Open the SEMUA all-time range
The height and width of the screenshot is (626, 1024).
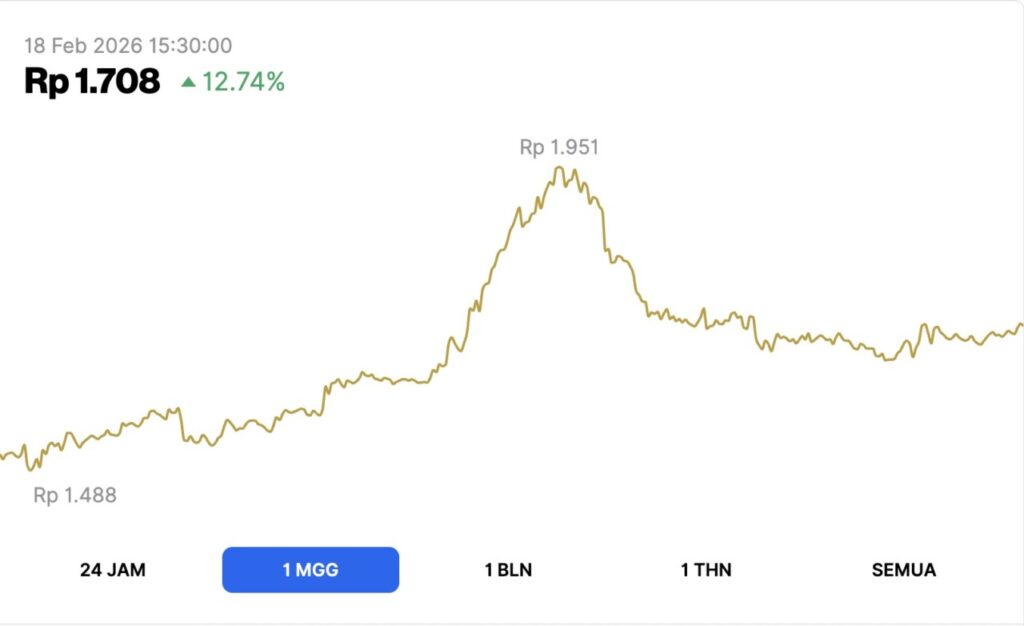click(904, 570)
